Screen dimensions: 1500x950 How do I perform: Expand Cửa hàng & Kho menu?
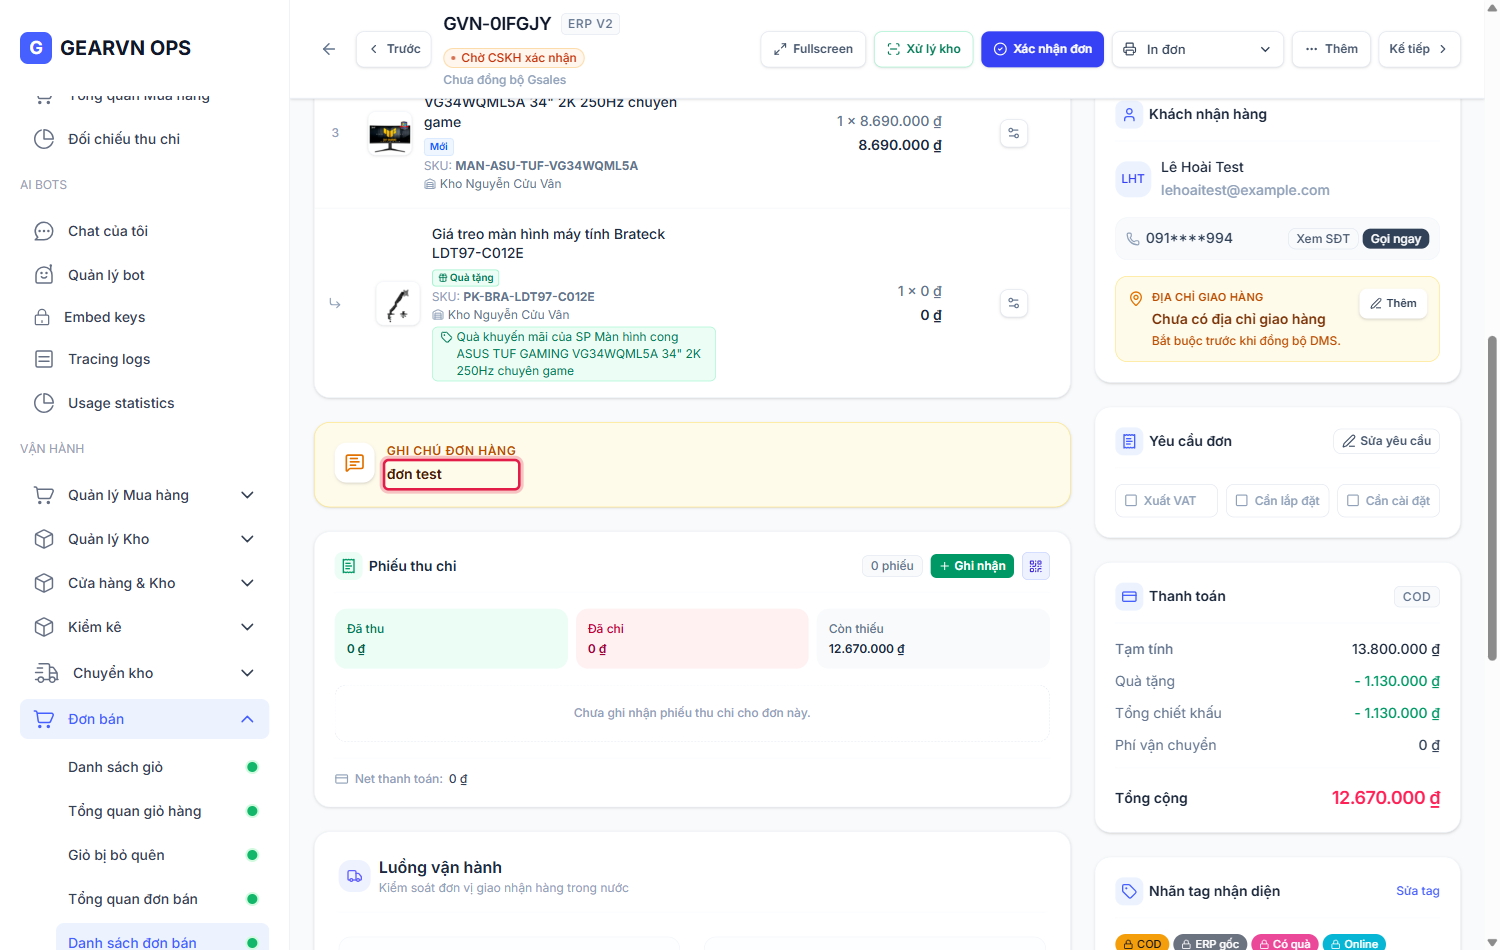click(x=144, y=583)
